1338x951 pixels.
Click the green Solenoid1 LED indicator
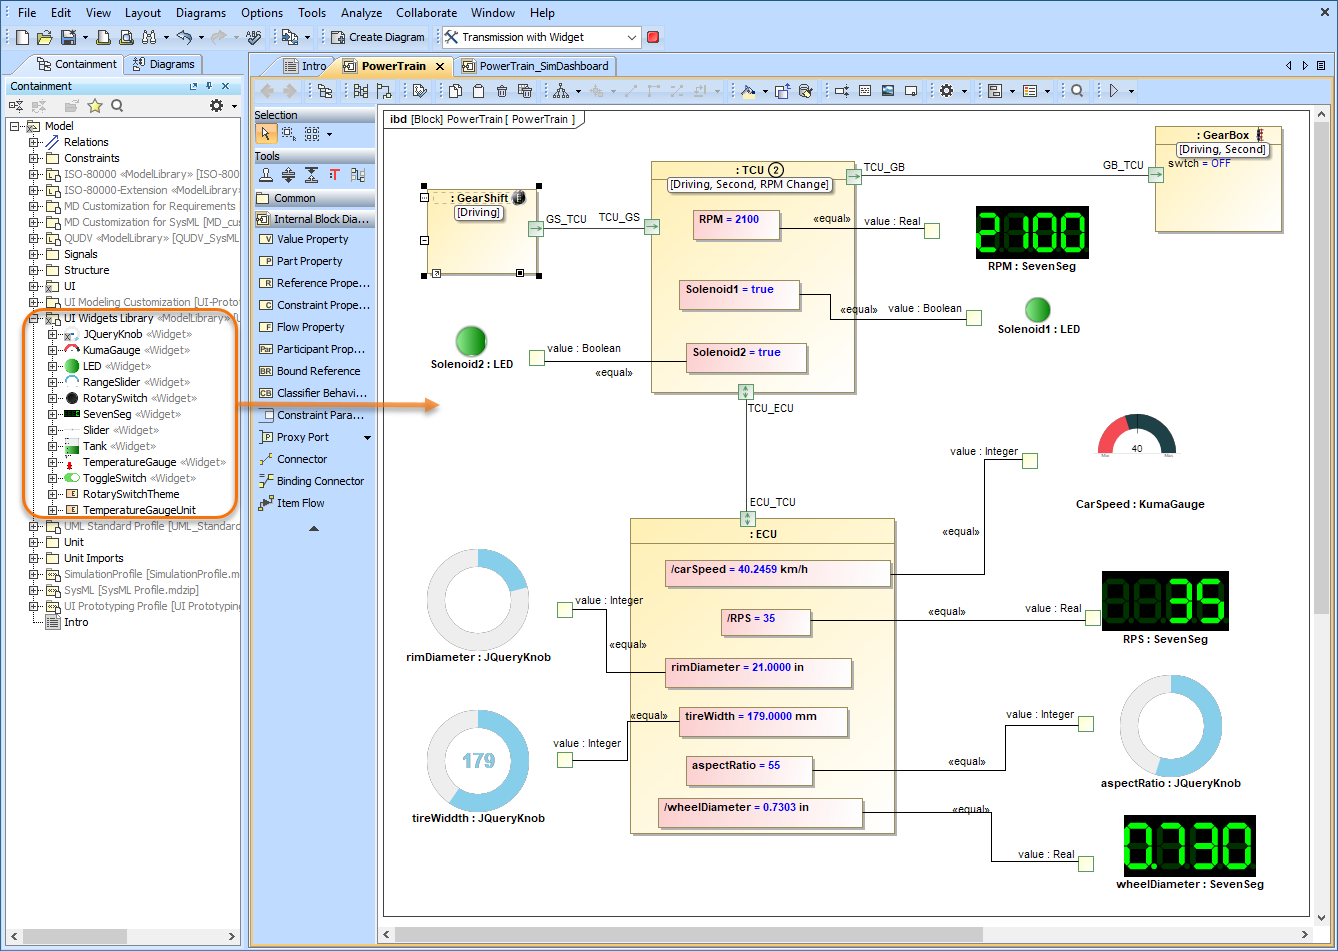tap(1038, 310)
